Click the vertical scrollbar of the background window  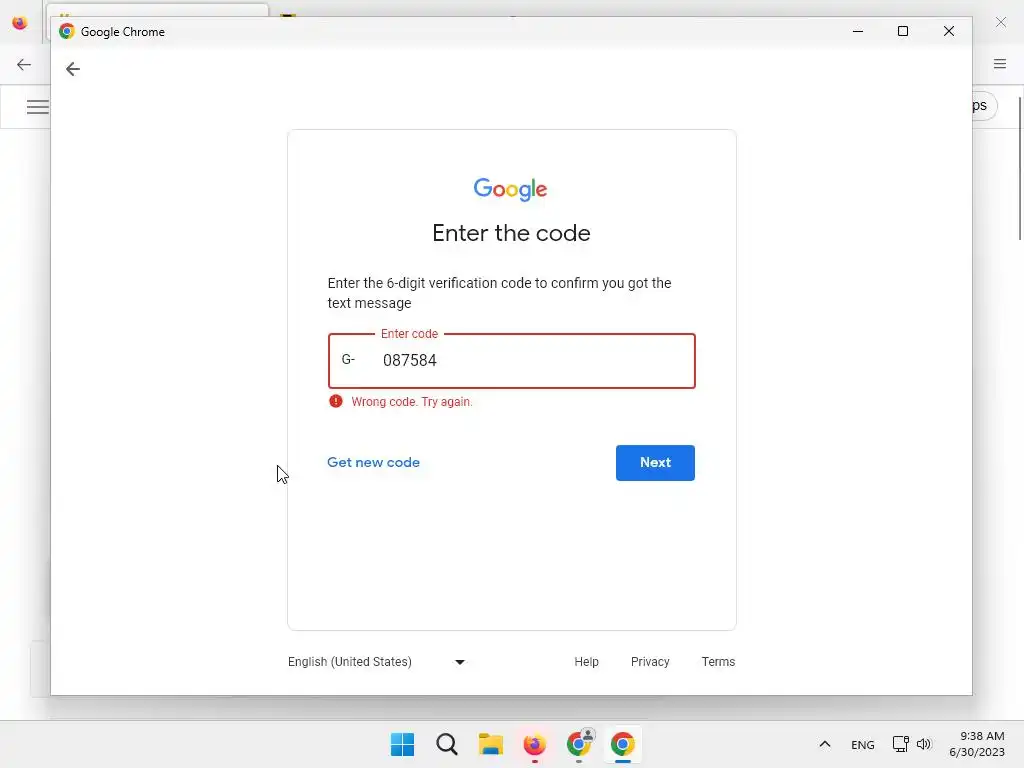pyautogui.click(x=1019, y=168)
